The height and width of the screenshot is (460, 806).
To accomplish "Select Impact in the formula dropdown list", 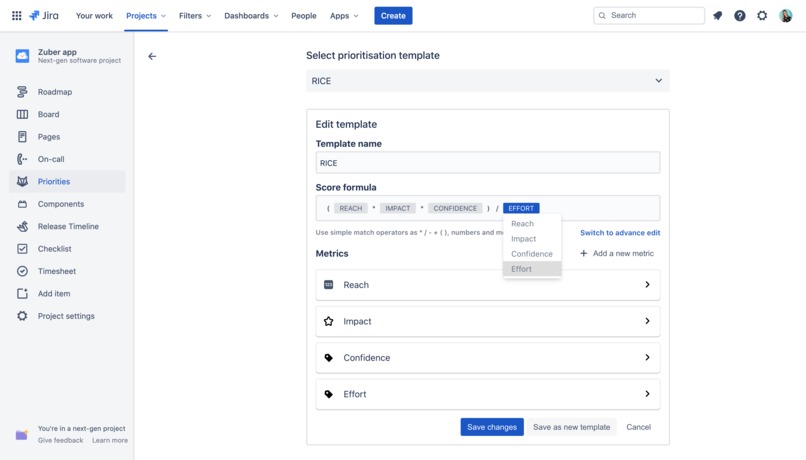I will pyautogui.click(x=532, y=238).
